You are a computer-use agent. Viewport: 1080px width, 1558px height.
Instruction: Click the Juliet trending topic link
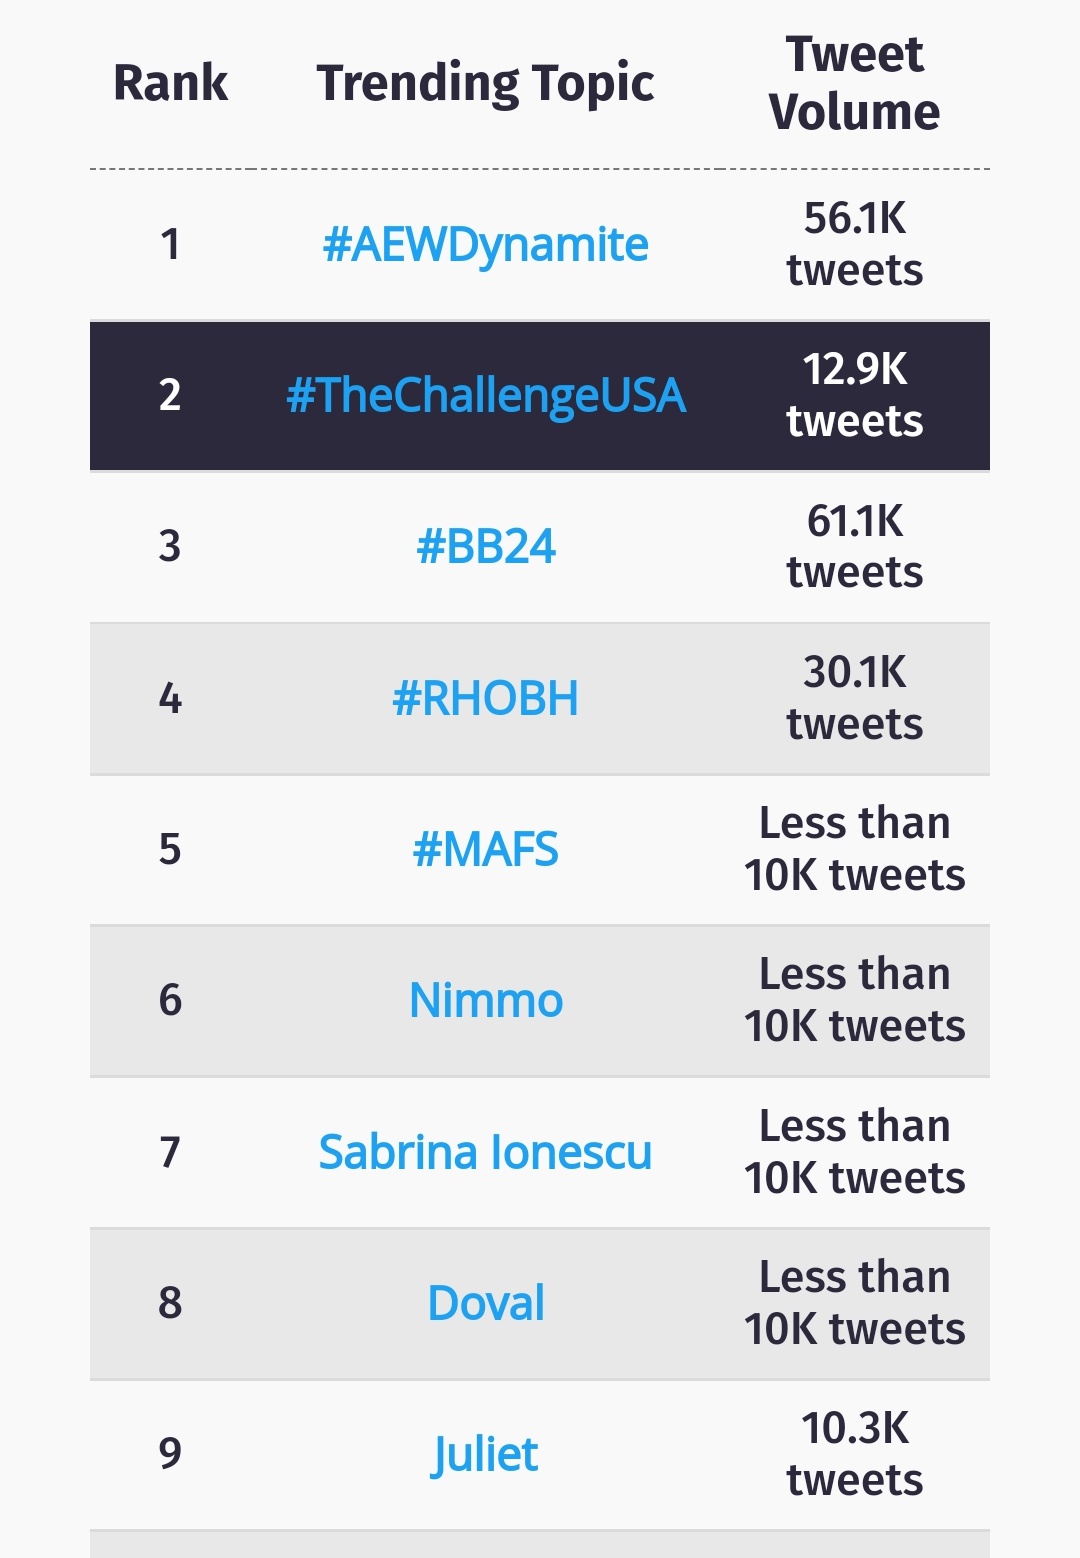485,1455
